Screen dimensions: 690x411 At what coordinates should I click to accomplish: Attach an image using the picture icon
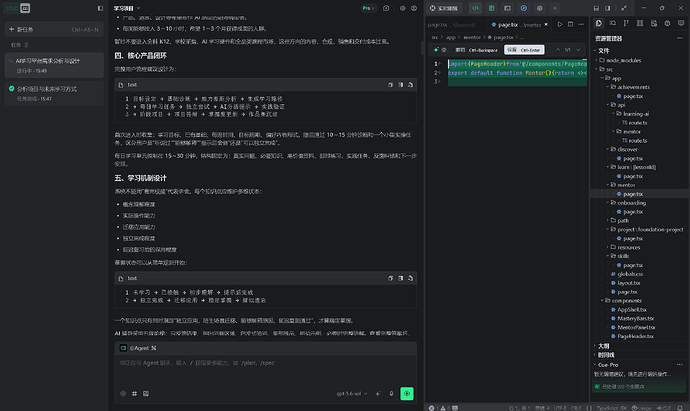pyautogui.click(x=146, y=393)
